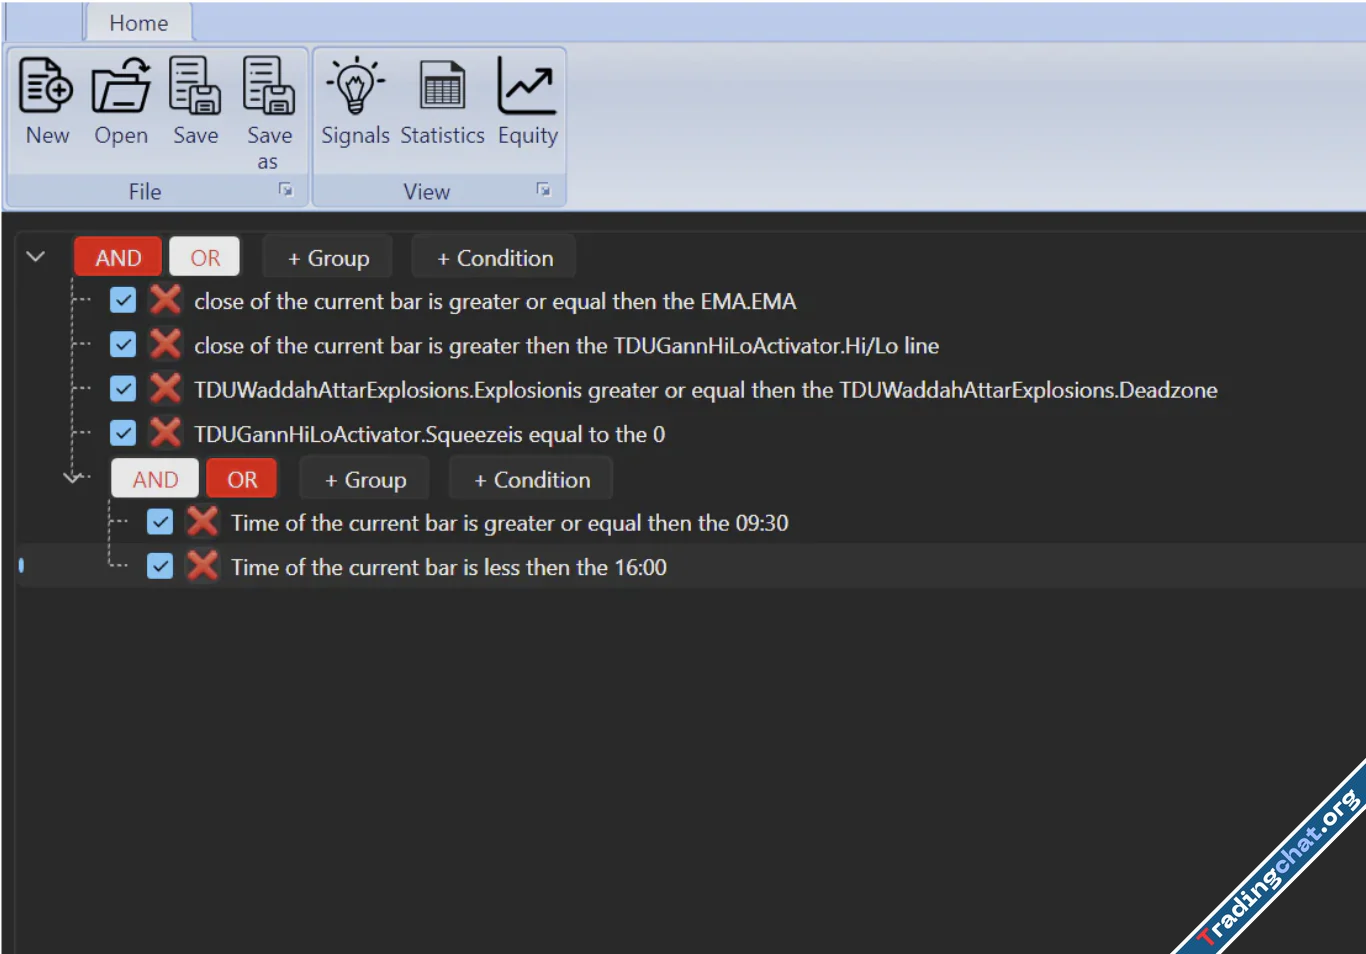Image resolution: width=1366 pixels, height=954 pixels.
Task: Click the top-level + Condition button
Action: (495, 258)
